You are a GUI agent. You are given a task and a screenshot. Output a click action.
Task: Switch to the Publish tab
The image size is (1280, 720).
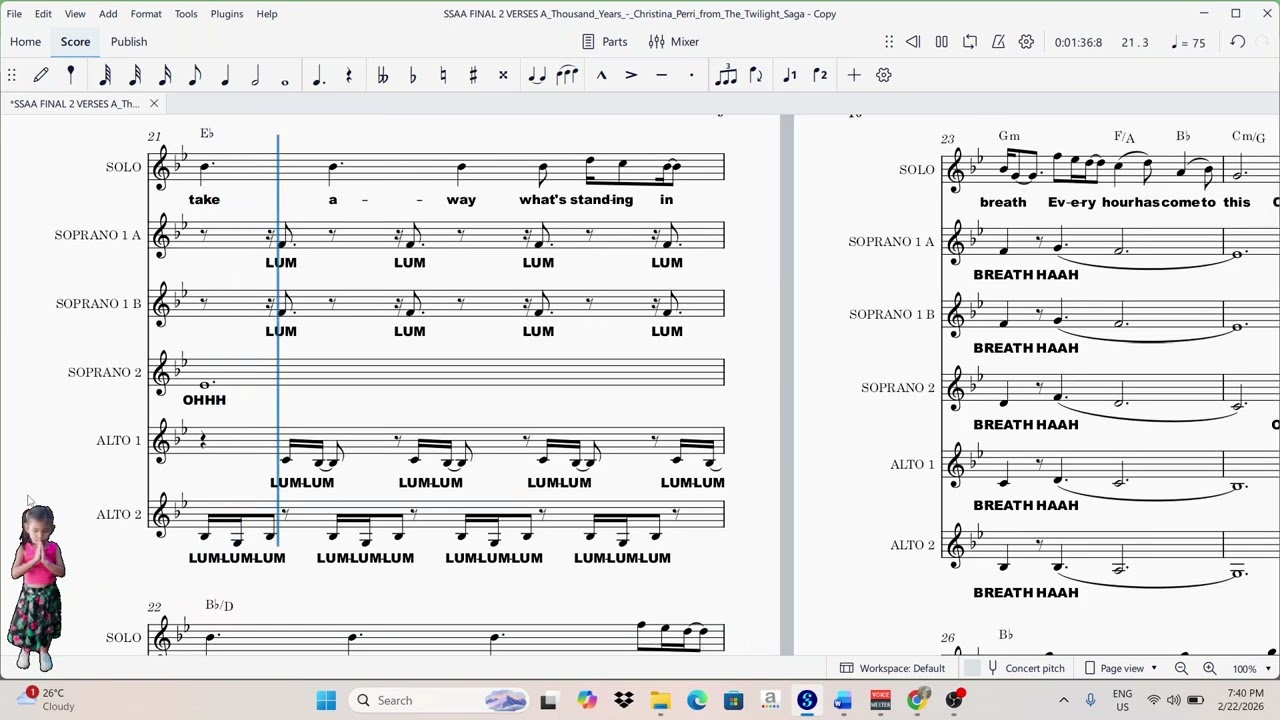[x=129, y=42]
